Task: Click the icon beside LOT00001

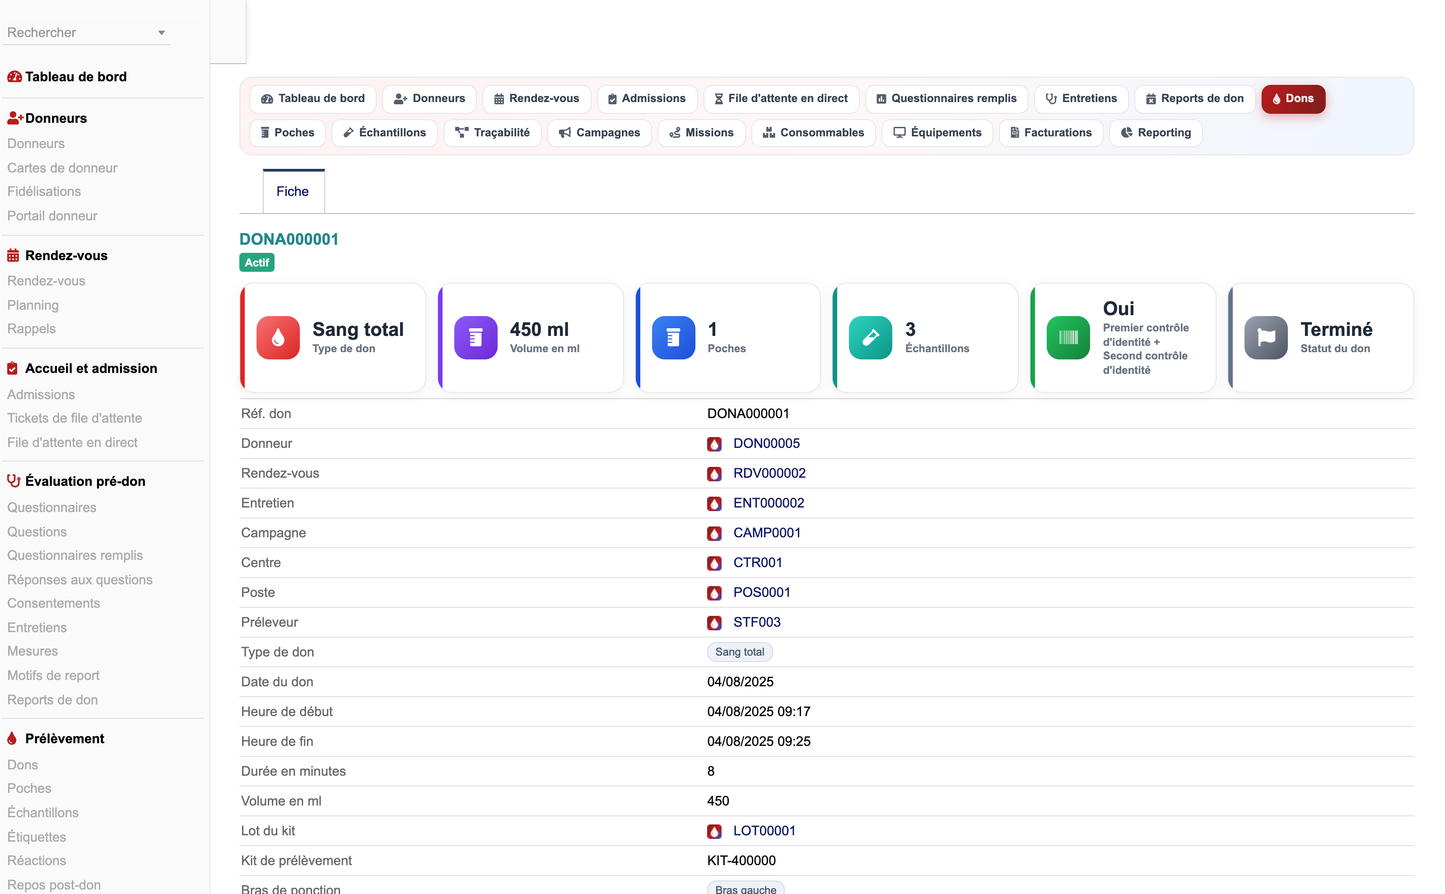Action: click(714, 832)
